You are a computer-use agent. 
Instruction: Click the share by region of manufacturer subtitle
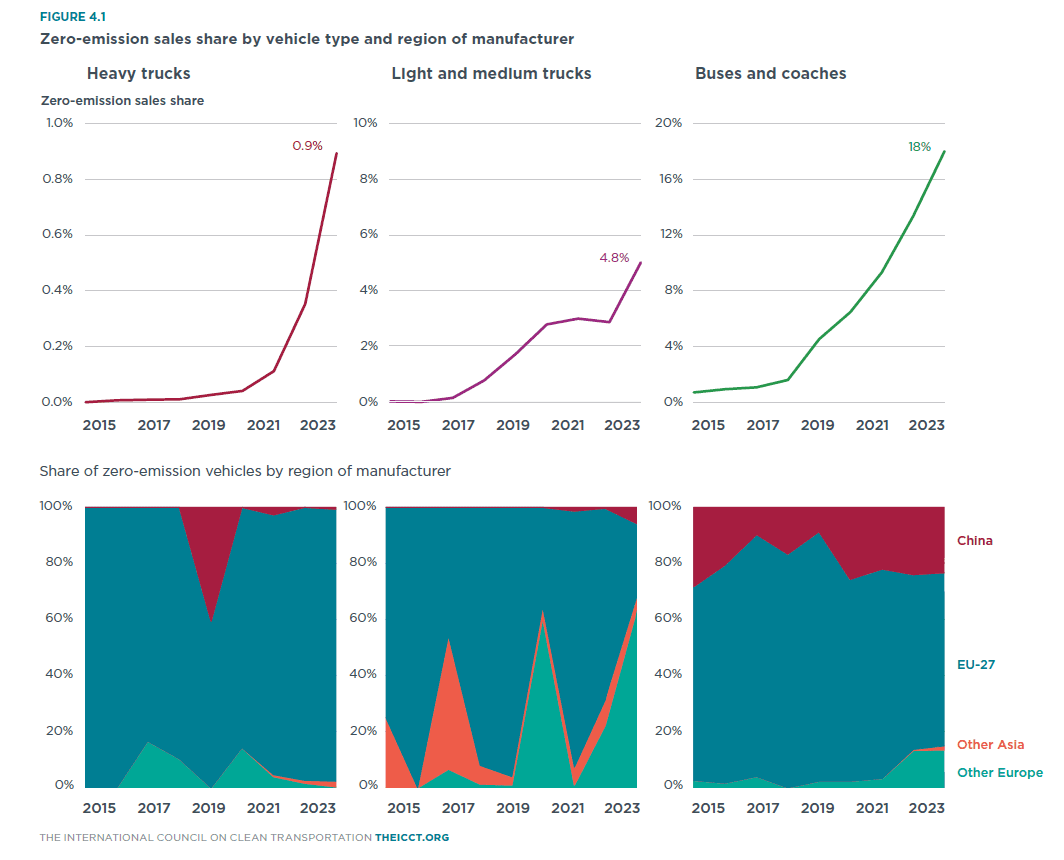(x=244, y=470)
